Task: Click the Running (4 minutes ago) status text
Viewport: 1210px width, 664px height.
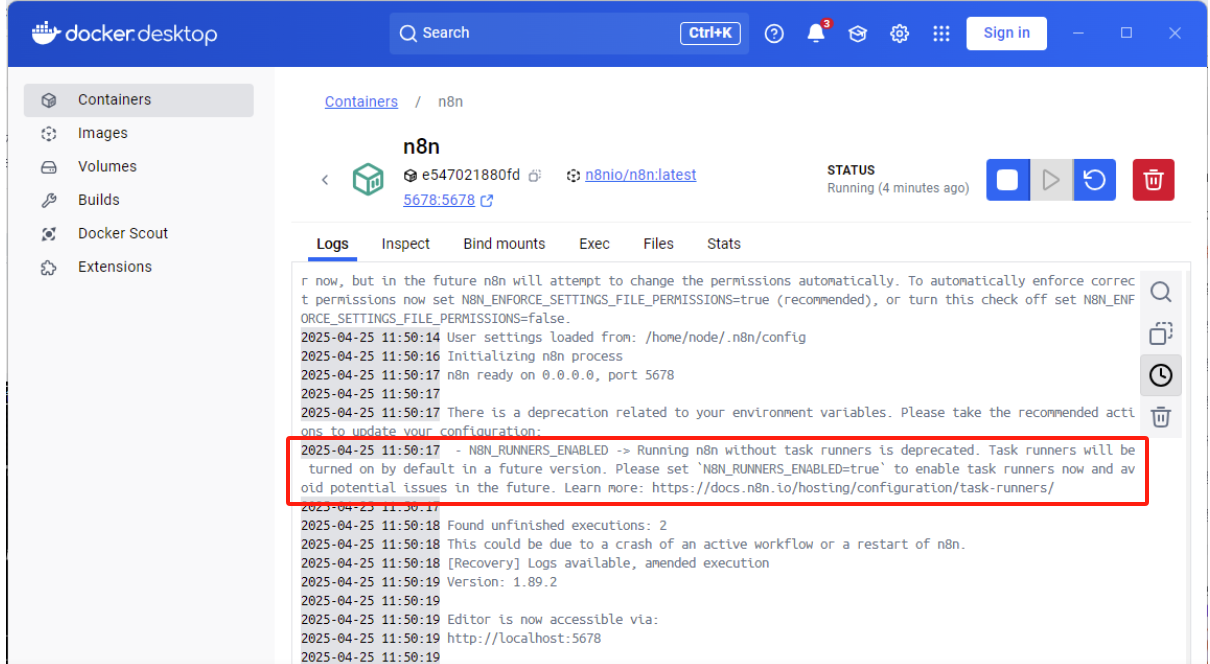Action: coord(898,188)
